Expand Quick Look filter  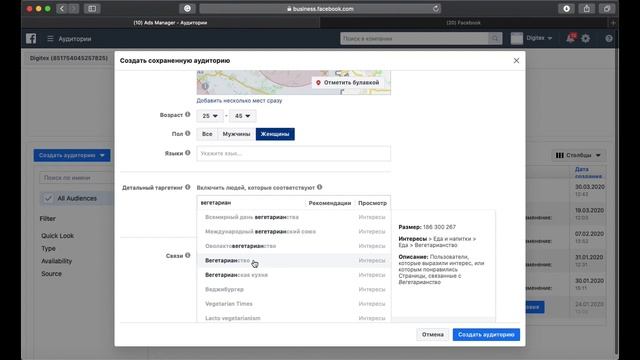pos(58,236)
